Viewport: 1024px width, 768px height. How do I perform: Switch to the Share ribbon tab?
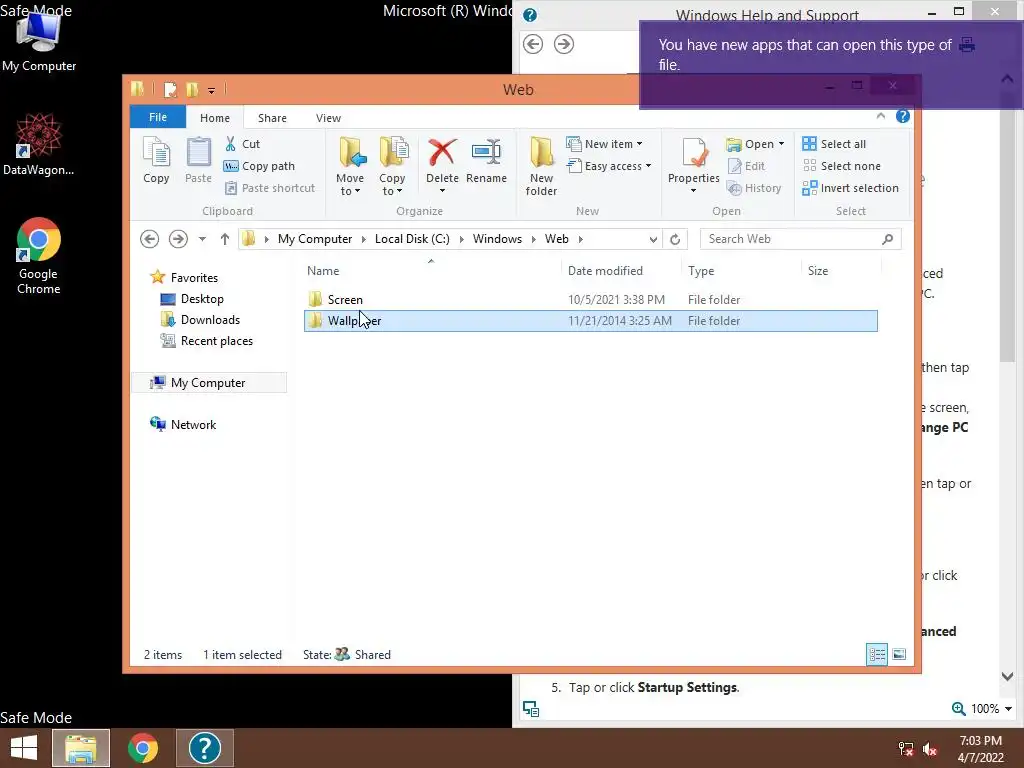point(272,118)
